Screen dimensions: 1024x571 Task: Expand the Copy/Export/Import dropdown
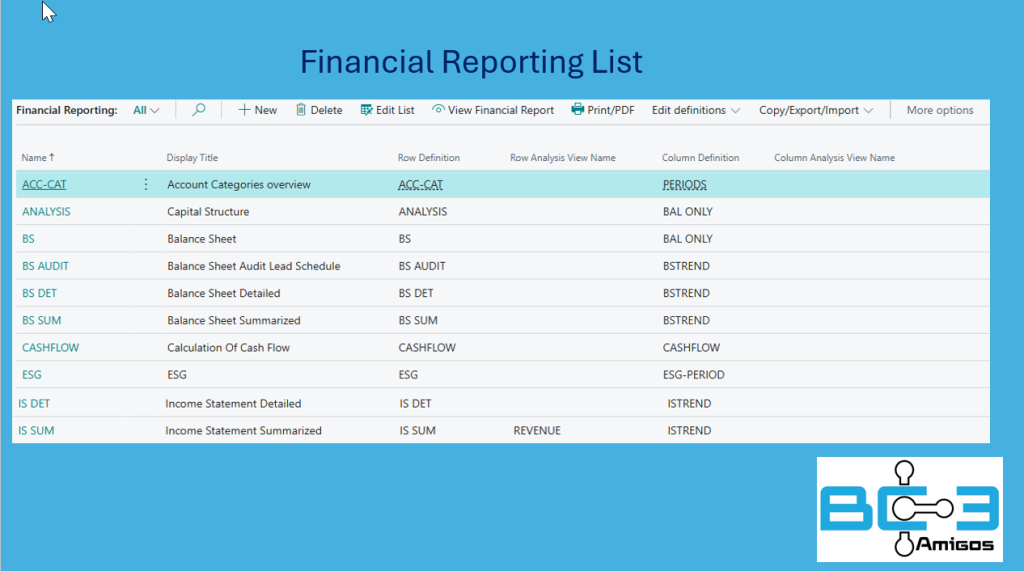815,110
